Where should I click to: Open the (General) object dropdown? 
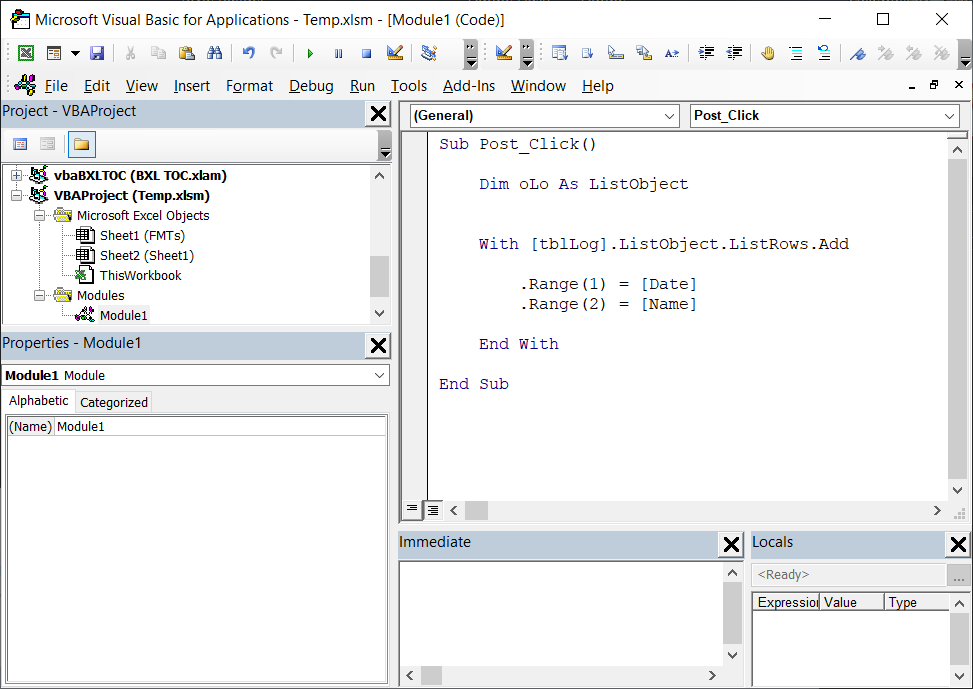[670, 116]
